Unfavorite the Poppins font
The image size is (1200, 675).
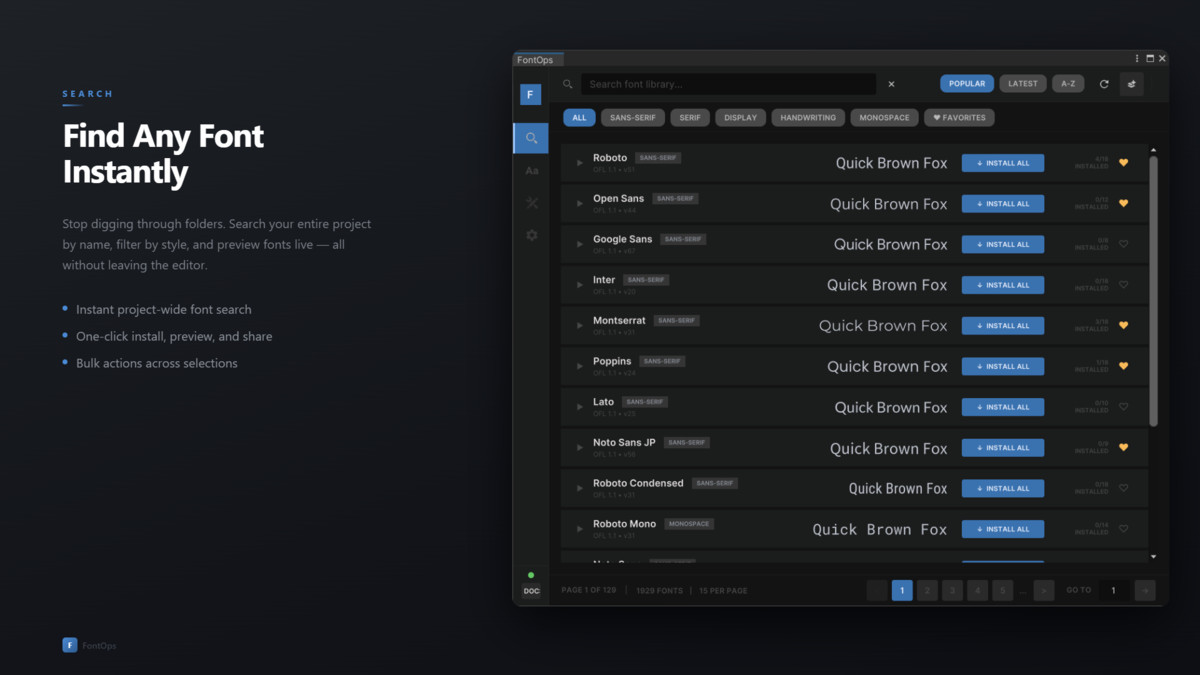coord(1123,366)
